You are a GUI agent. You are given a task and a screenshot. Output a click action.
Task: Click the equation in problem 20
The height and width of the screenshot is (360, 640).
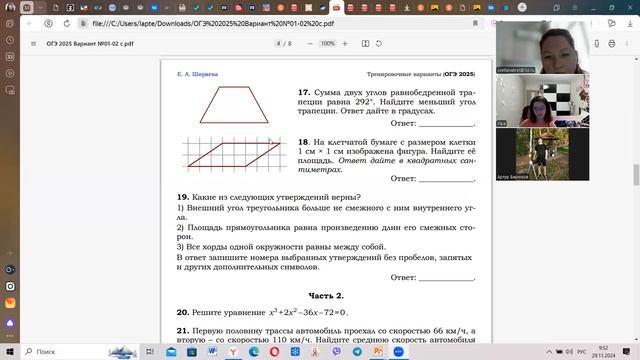tap(308, 312)
